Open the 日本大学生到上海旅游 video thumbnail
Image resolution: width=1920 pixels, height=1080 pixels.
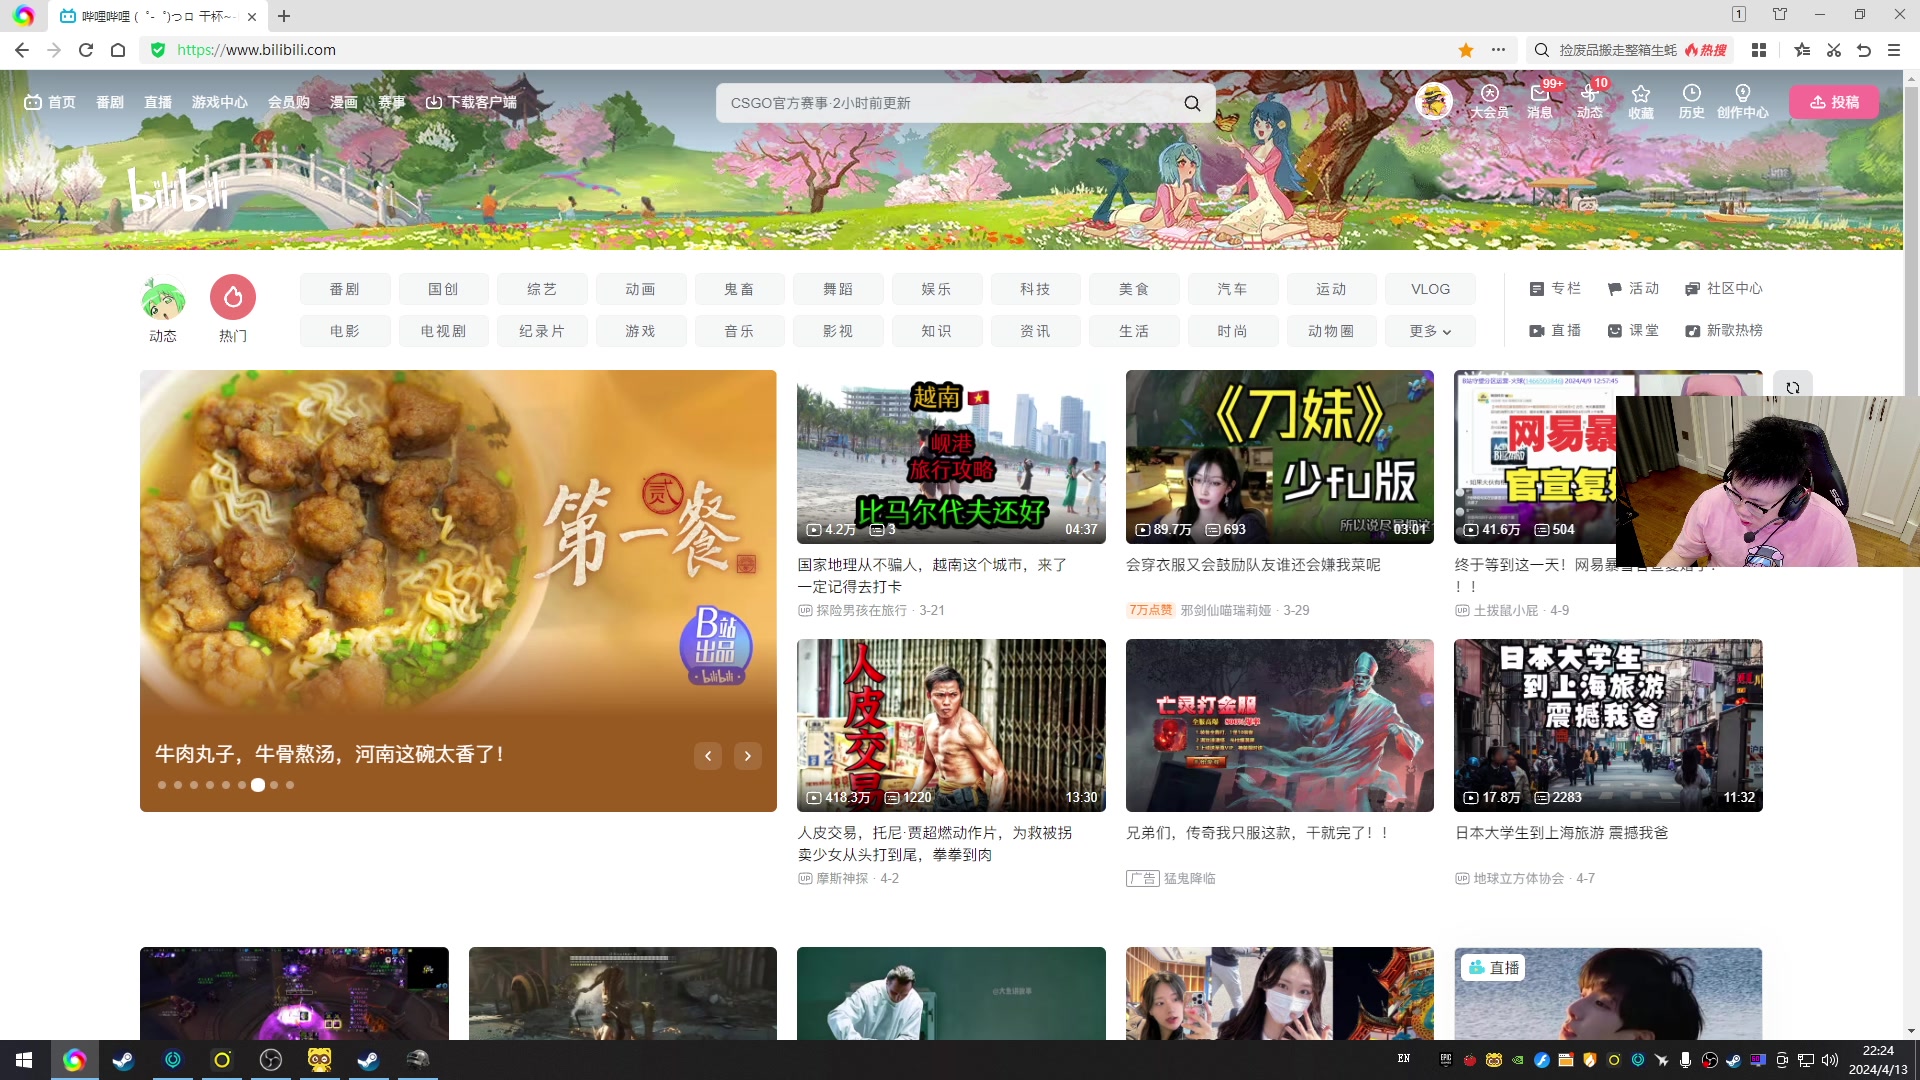click(x=1607, y=725)
